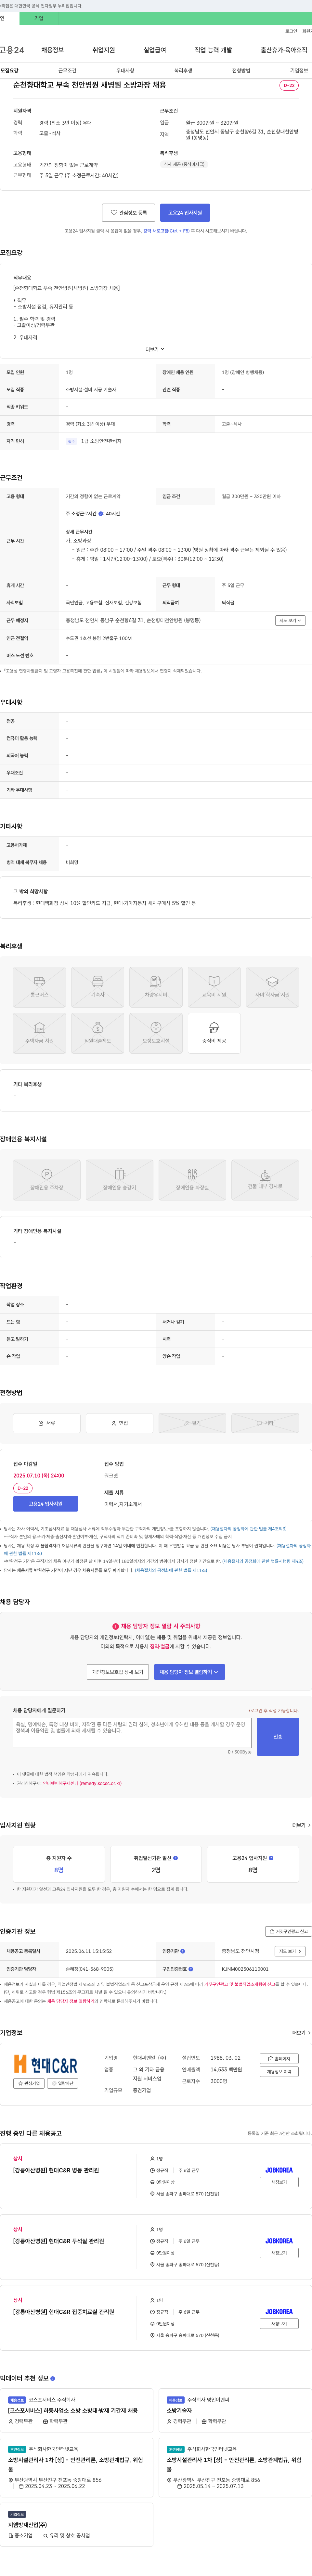Click the 교육비 지원 benefit icon

[x=214, y=987]
